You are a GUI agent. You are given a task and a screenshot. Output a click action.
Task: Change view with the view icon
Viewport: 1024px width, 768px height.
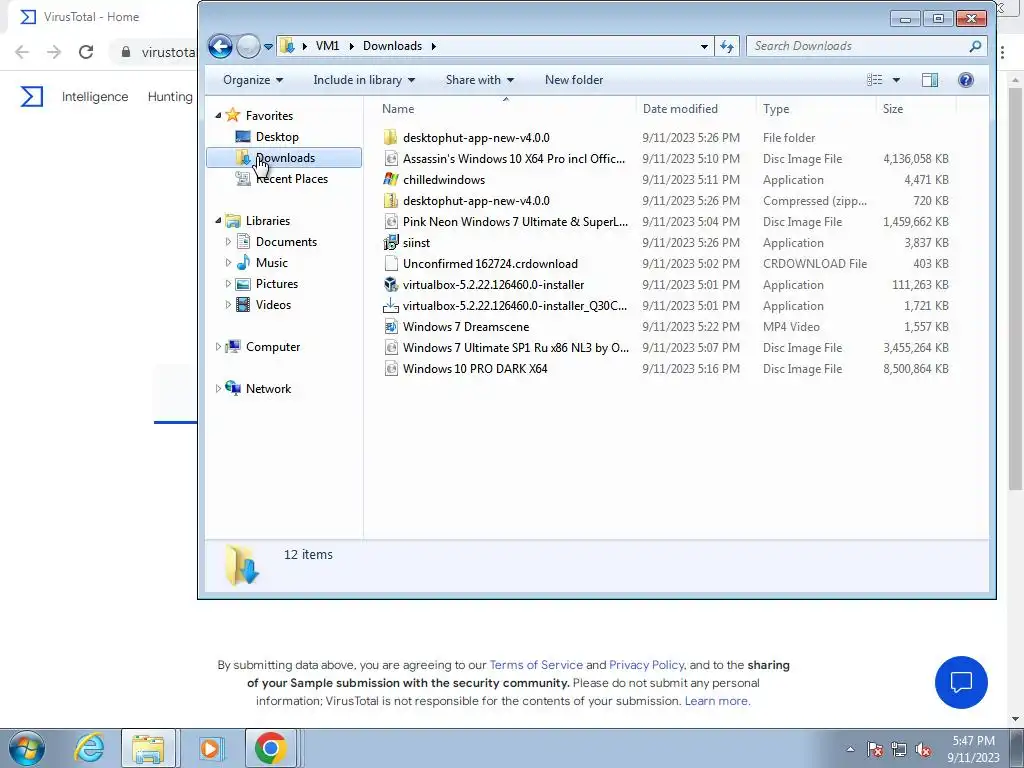tap(874, 80)
